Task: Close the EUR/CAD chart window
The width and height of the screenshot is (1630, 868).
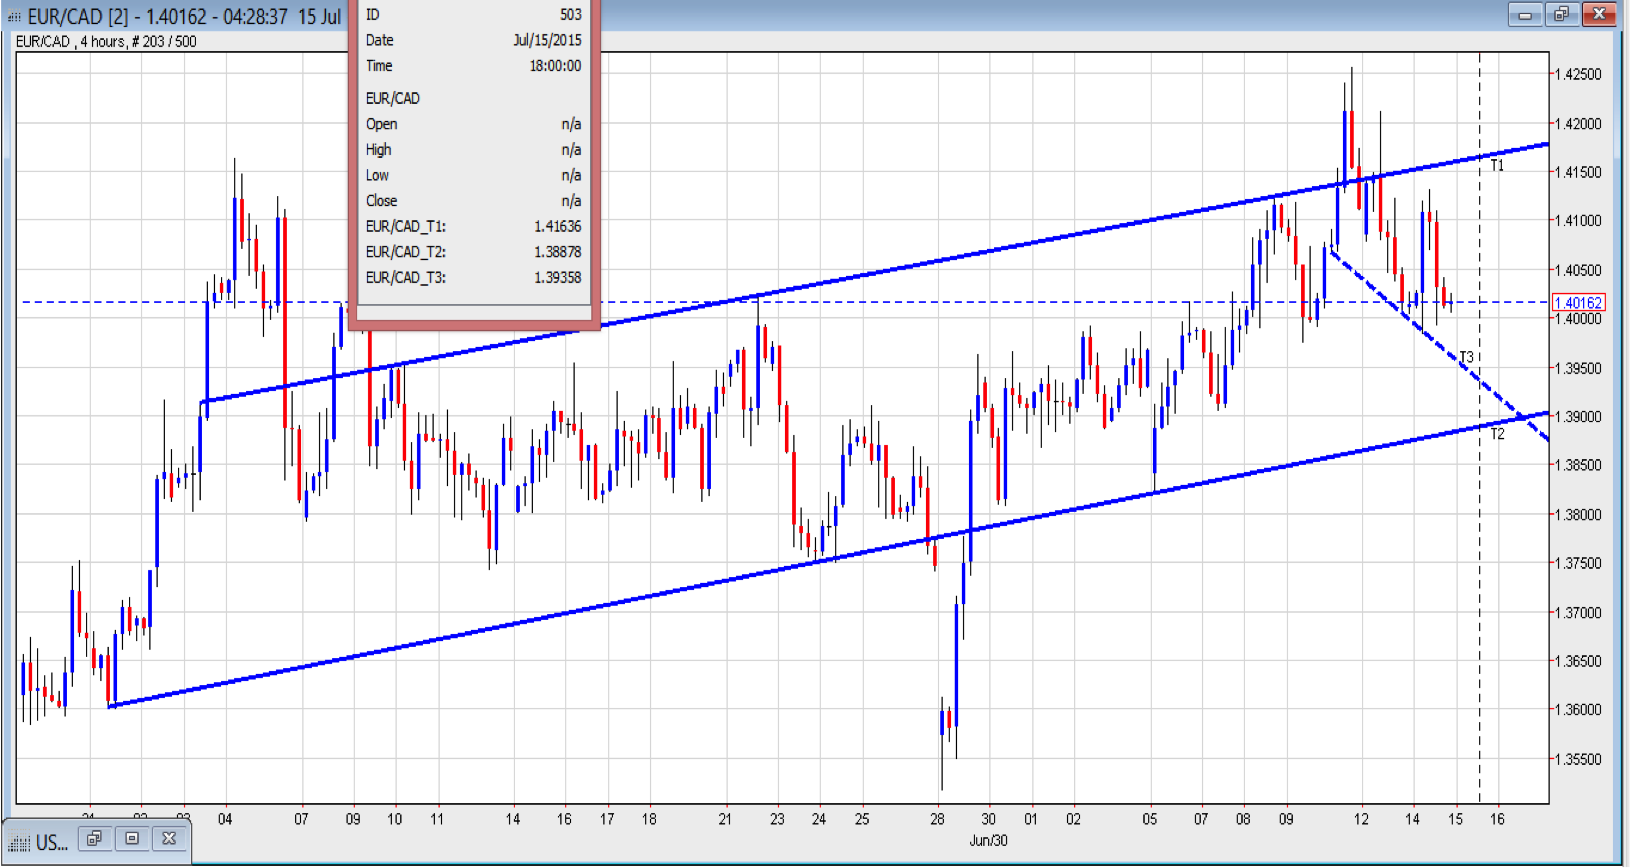Action: point(1598,14)
